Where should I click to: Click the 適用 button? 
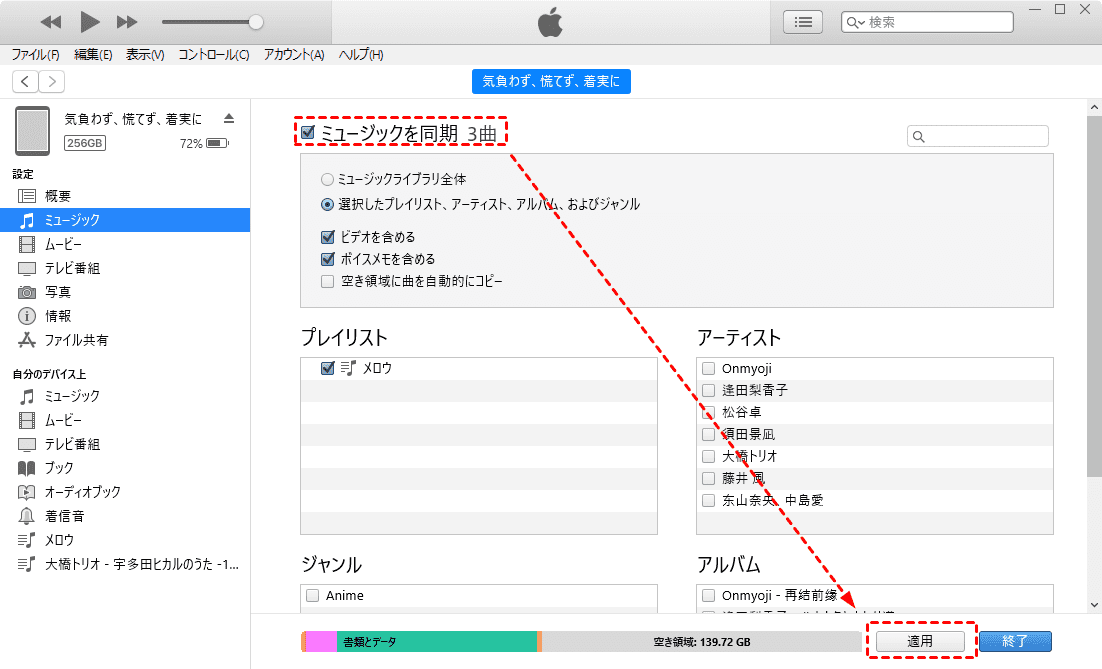(x=920, y=641)
